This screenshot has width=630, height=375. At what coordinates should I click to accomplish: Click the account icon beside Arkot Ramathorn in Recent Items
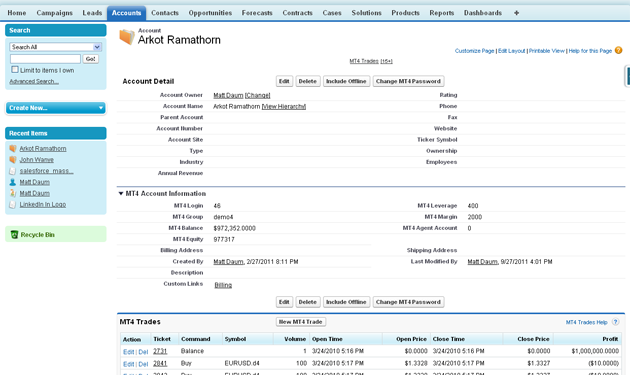click(x=13, y=149)
